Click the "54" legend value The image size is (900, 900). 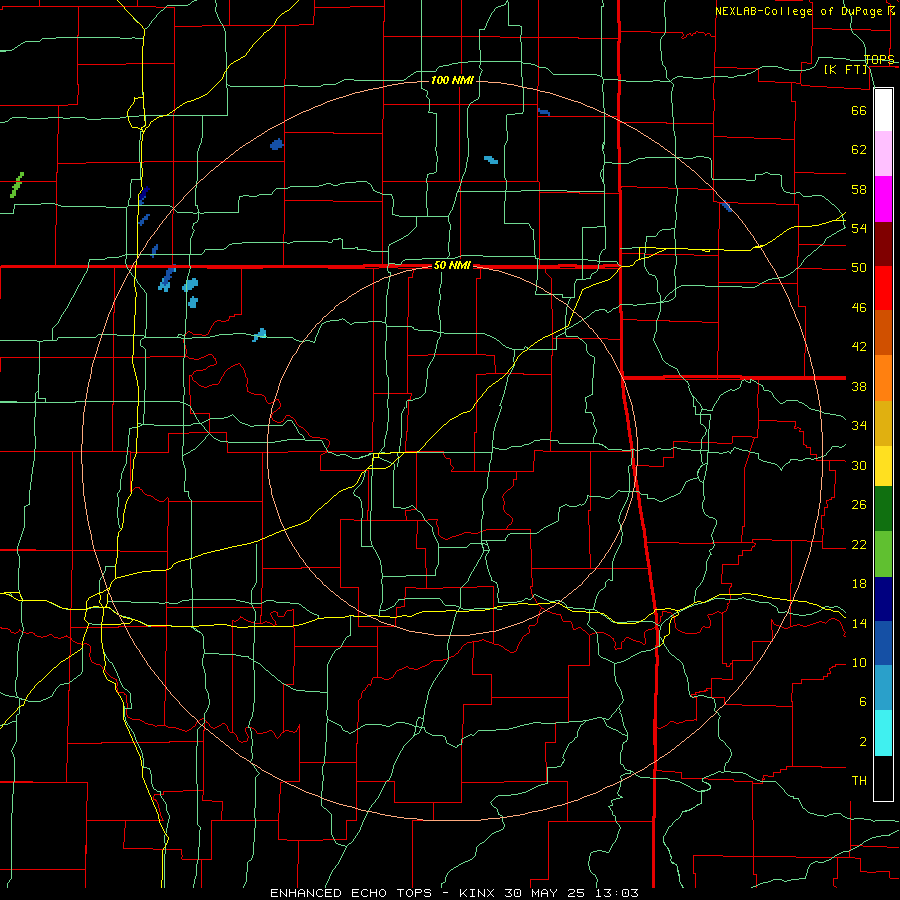859,228
